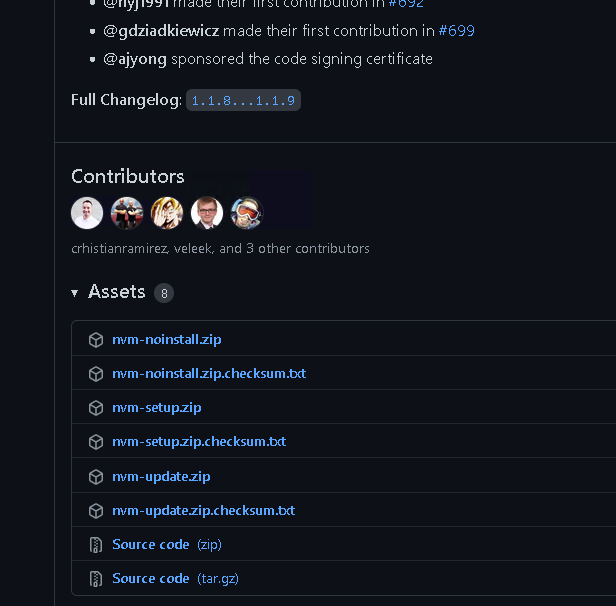Click archive icon beside Source code (tar.gz)
Image resolution: width=616 pixels, height=606 pixels.
coord(96,579)
